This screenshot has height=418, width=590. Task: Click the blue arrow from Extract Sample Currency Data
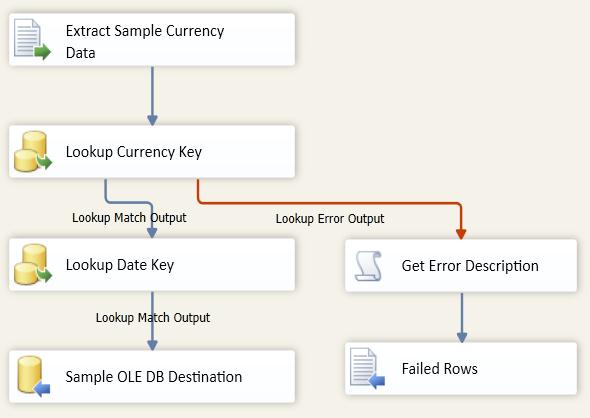point(152,96)
